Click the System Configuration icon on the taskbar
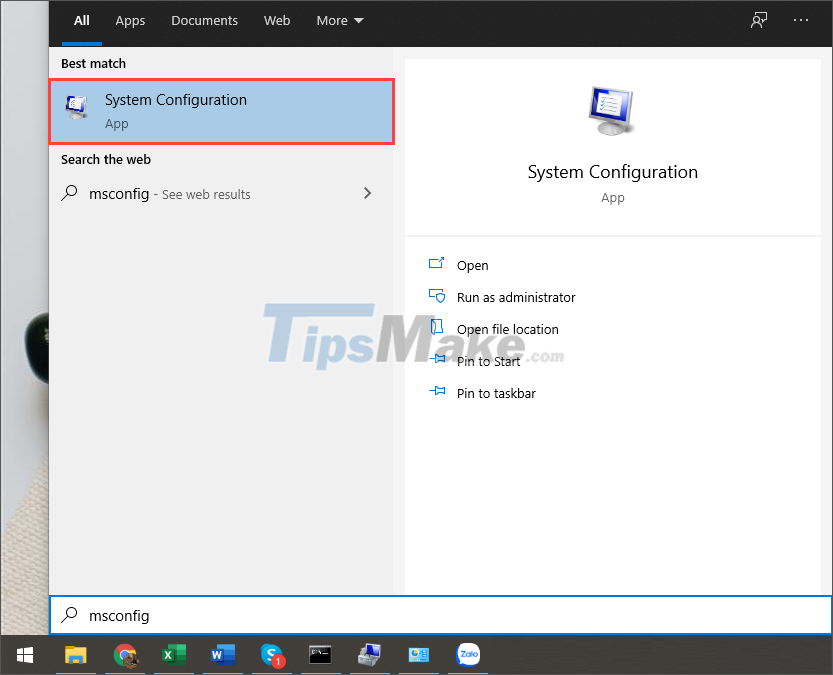 point(369,655)
